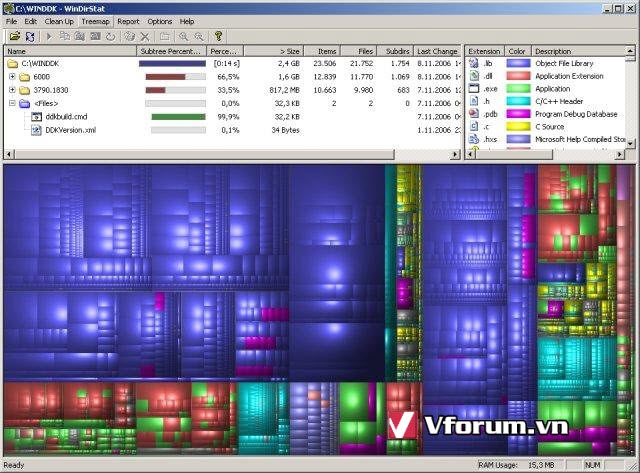Sort by the Name column header
Screen dimensions: 640x473
point(70,51)
